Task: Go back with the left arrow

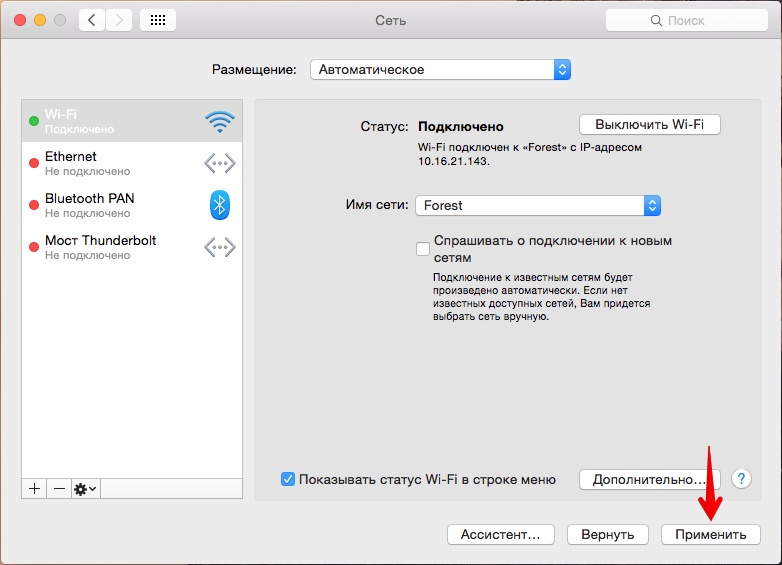Action: 92,20
